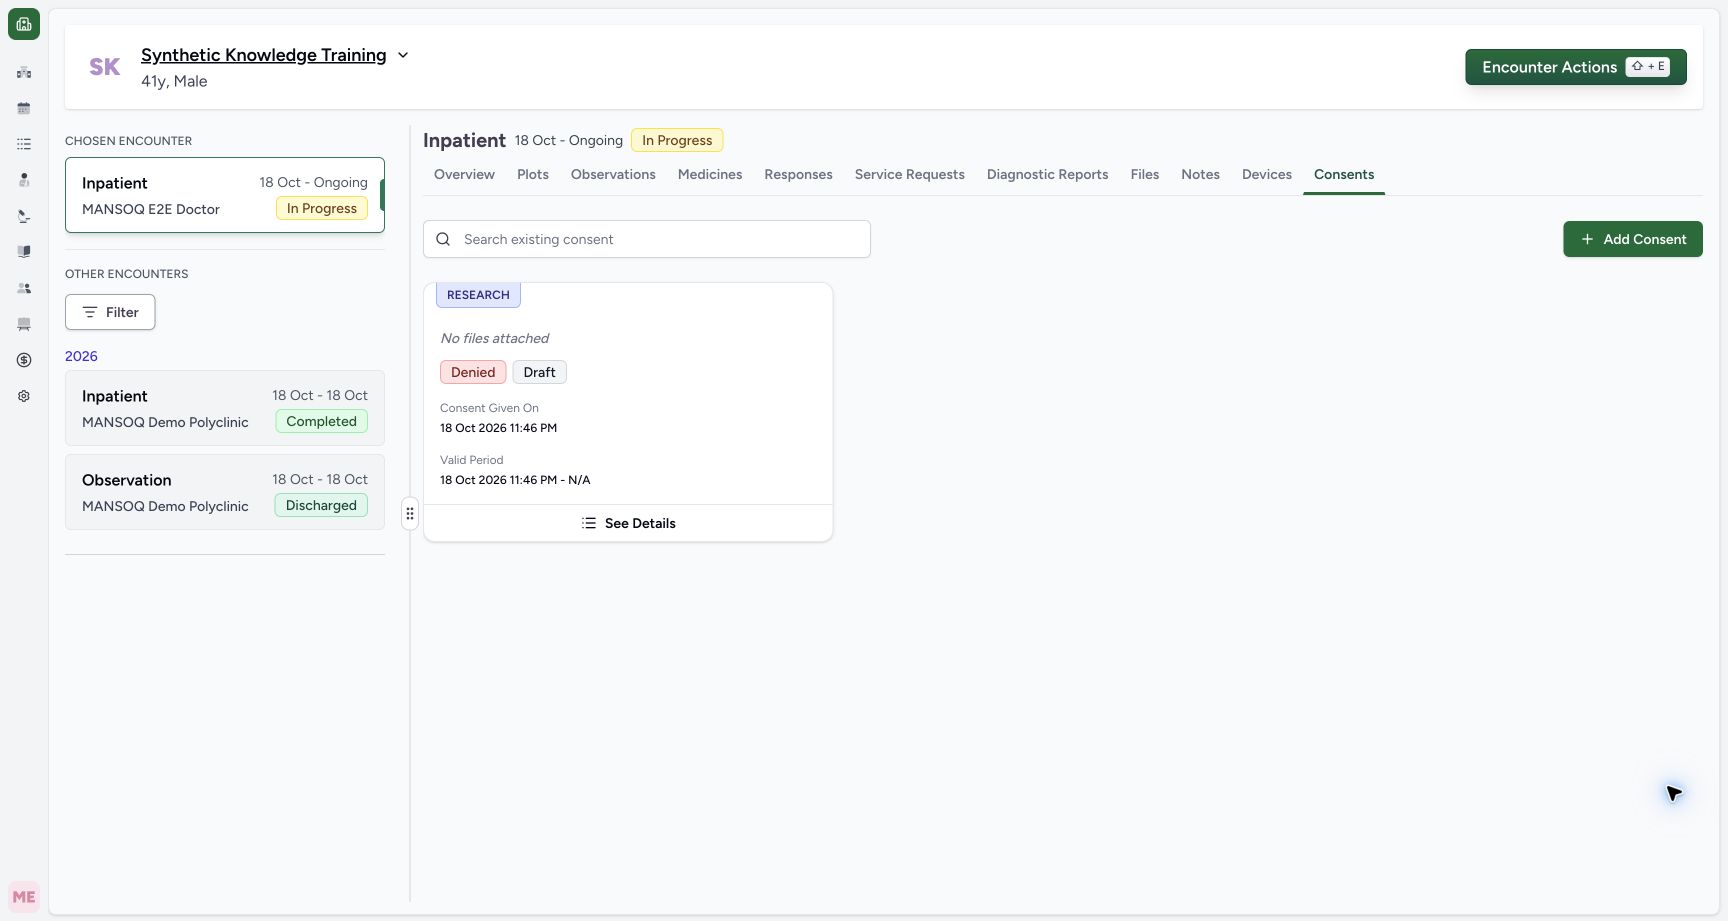This screenshot has width=1728, height=921.
Task: Open Synthetic Knowledge Training patient link
Action: tap(264, 55)
